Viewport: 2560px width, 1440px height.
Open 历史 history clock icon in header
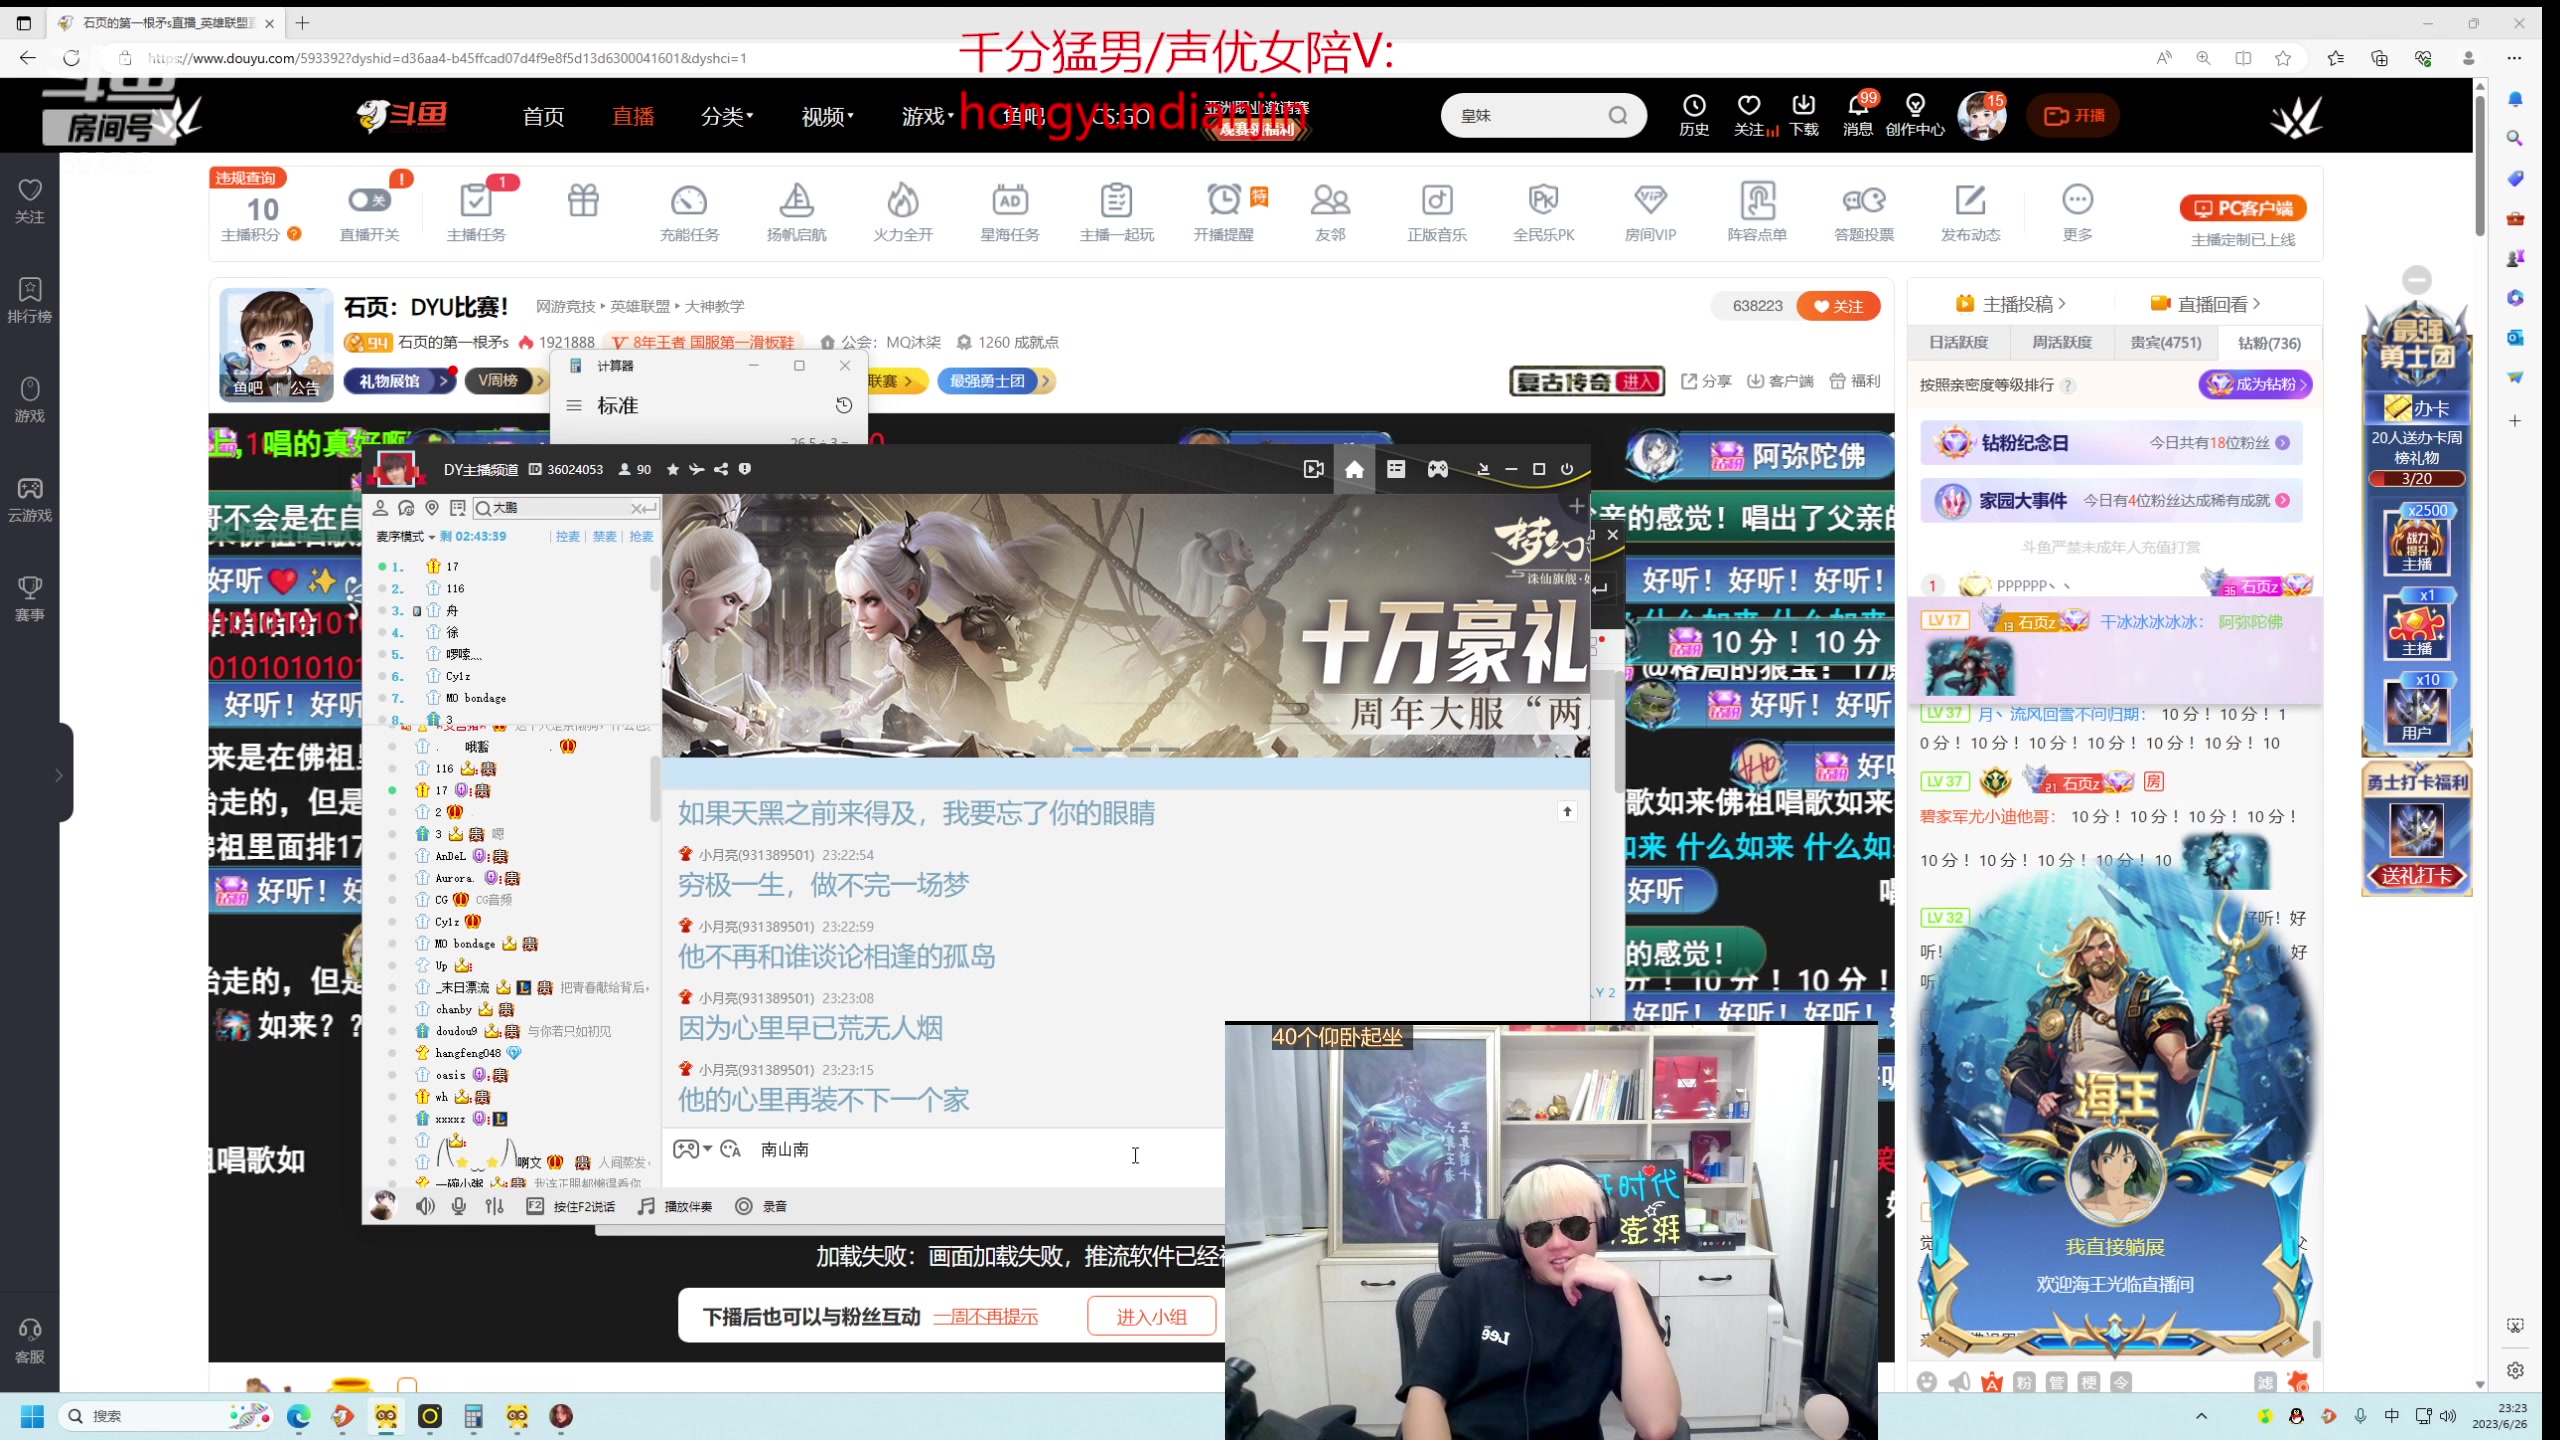[1694, 106]
